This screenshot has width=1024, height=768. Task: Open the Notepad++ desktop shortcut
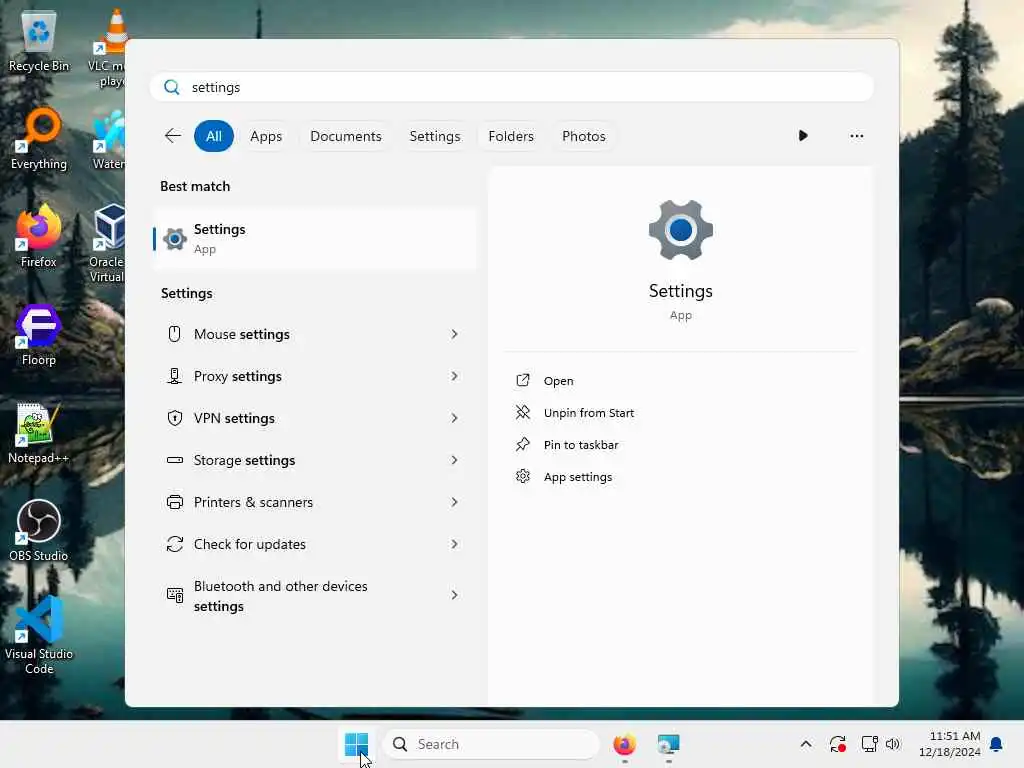point(39,432)
